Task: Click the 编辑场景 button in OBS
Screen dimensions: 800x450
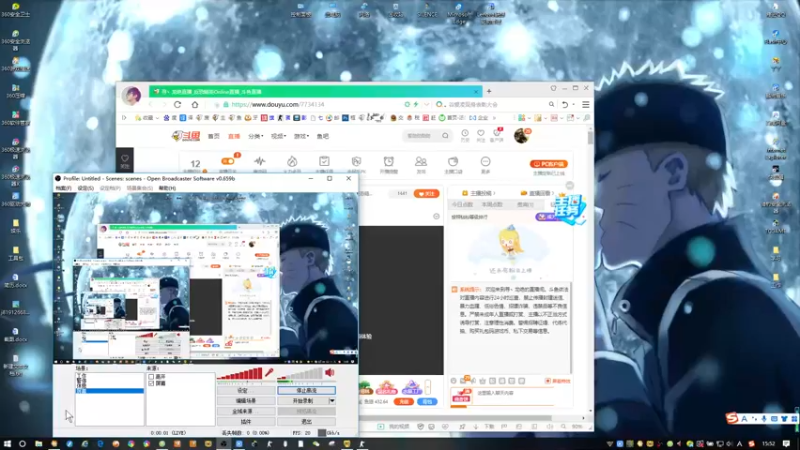Action: coord(245,401)
